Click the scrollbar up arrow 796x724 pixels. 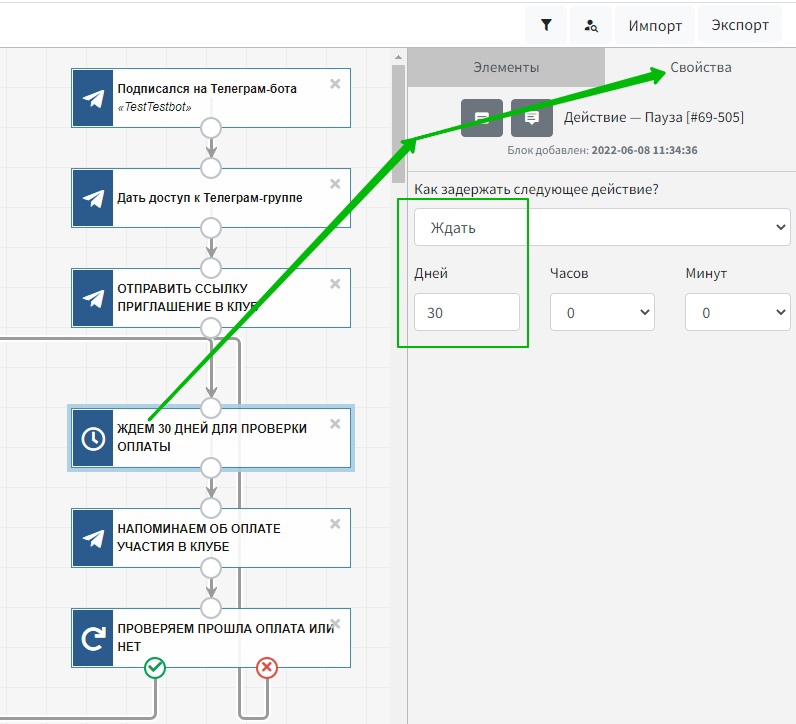(x=399, y=57)
